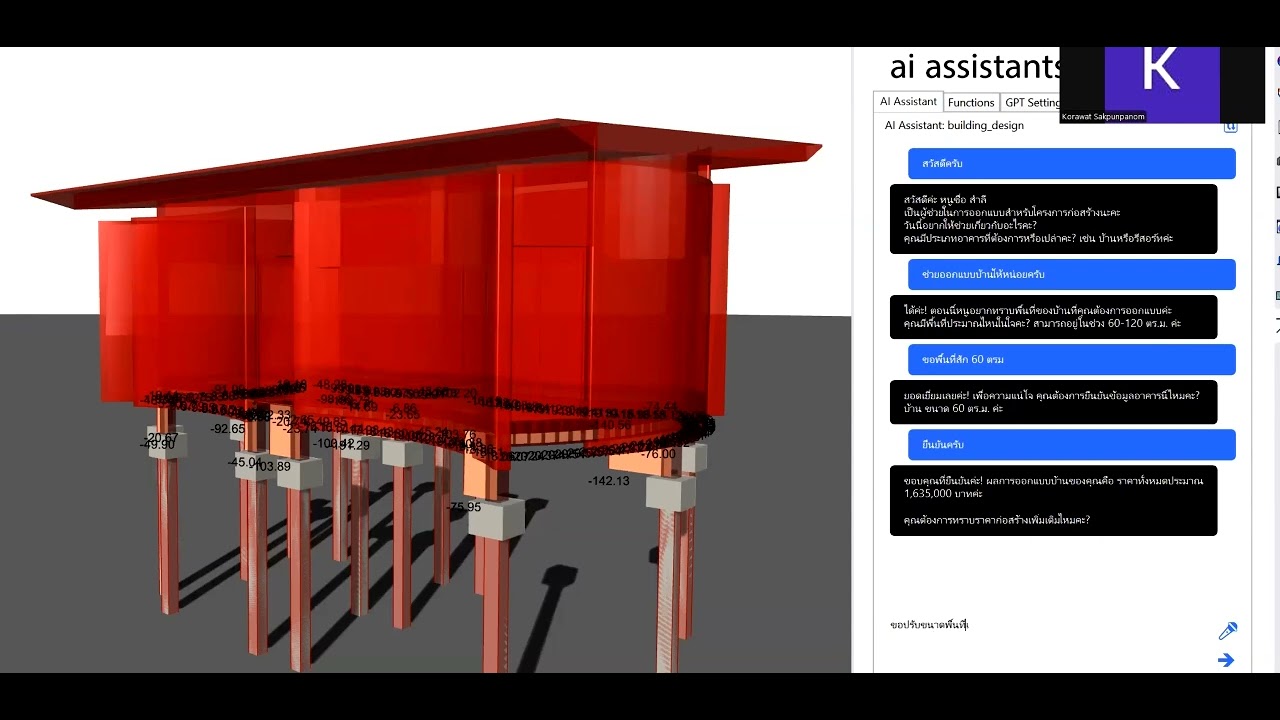Image resolution: width=1280 pixels, height=720 pixels.
Task: Click the 103.89 value label in viewport
Action: [271, 466]
